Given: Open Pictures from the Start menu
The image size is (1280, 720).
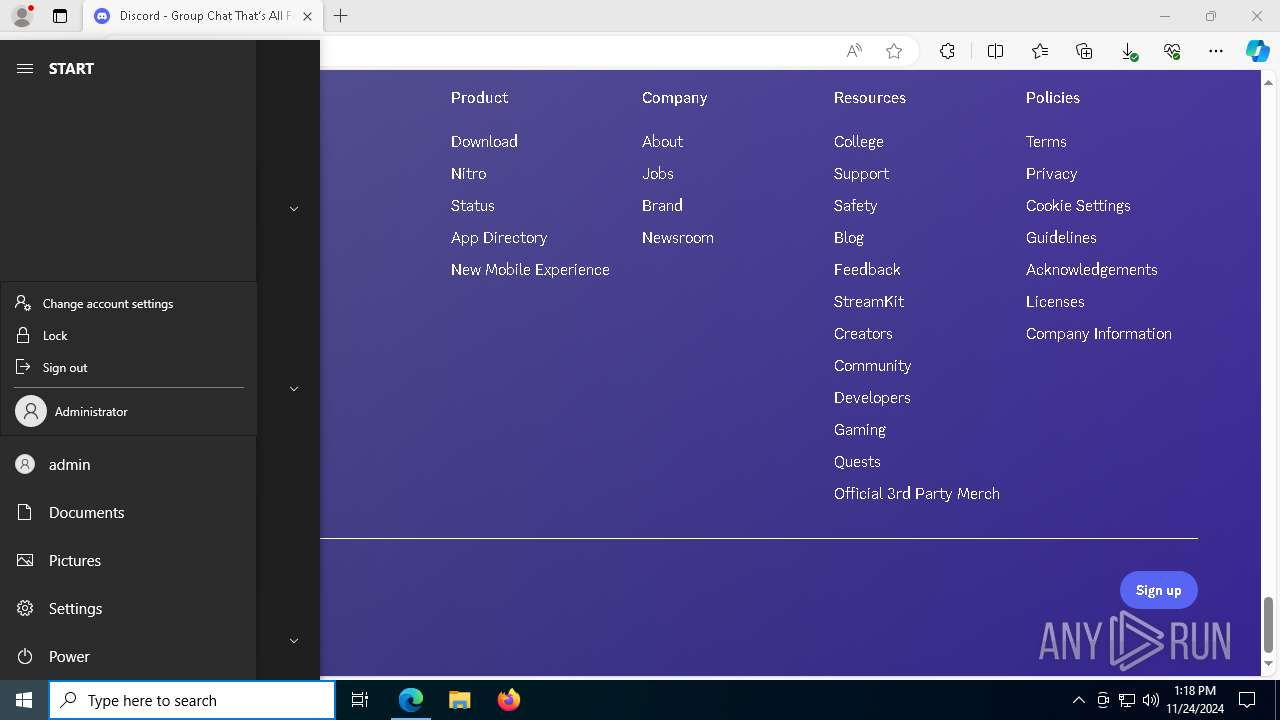Looking at the screenshot, I should pyautogui.click(x=128, y=560).
